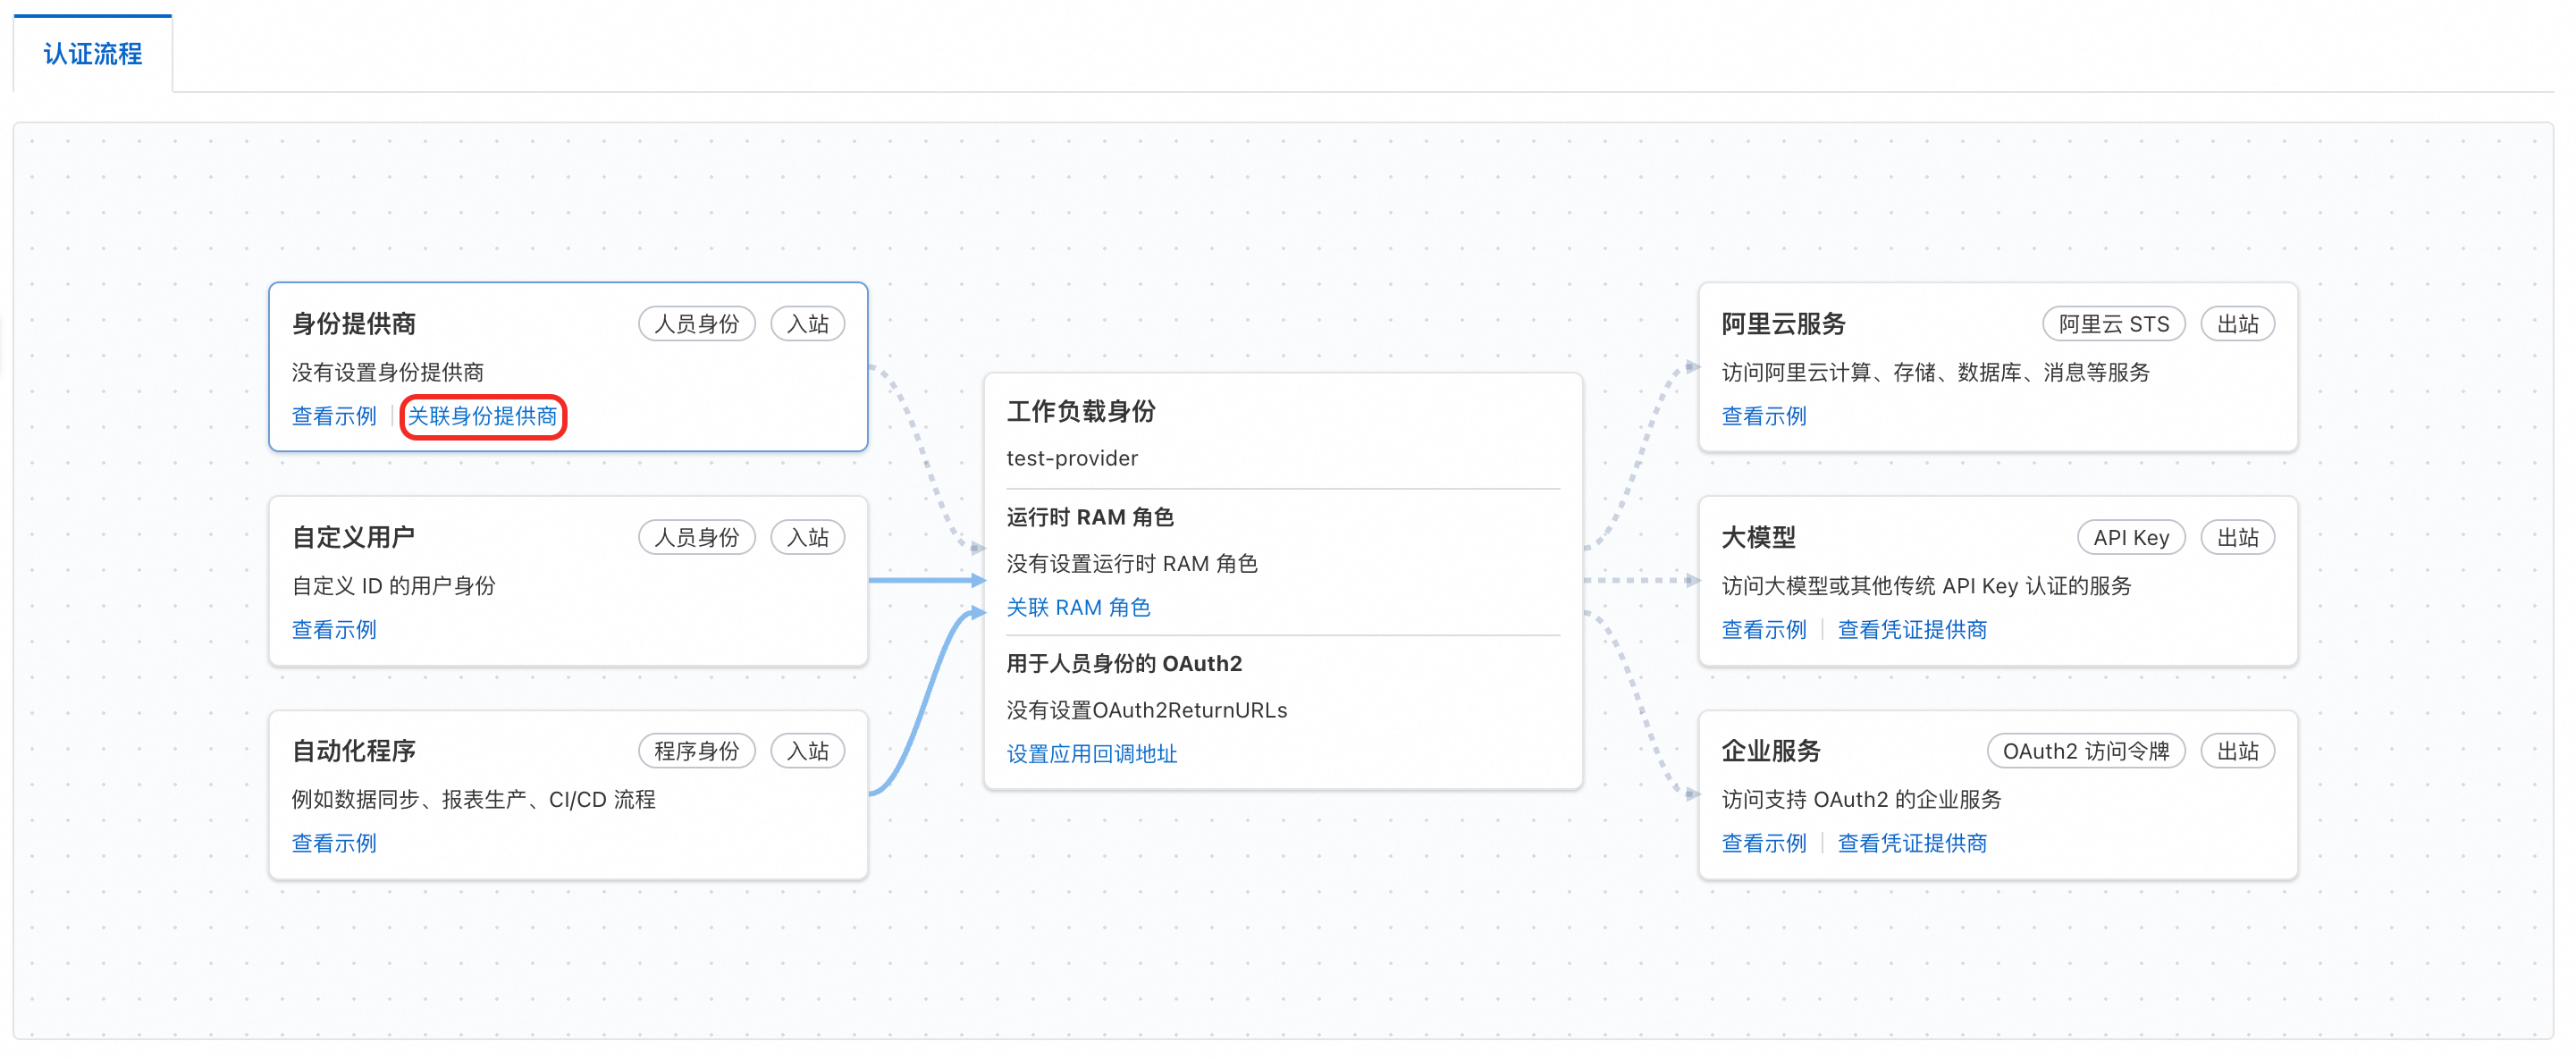Screen dimensions: 2576x1058
Task: Click 查看示例 in 大模型 card
Action: tap(1763, 629)
